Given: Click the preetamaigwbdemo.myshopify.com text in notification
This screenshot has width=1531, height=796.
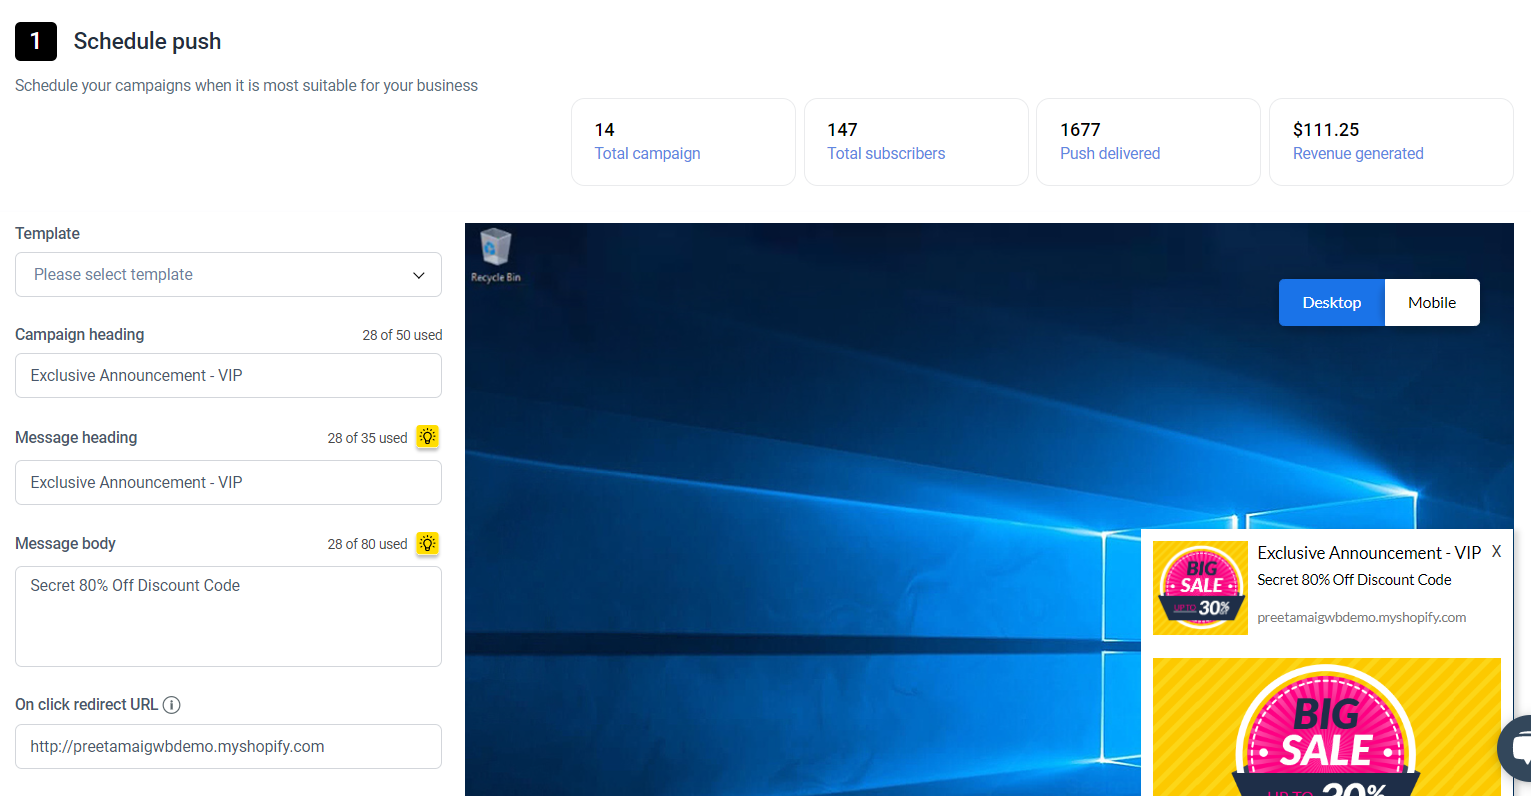Looking at the screenshot, I should coord(1362,618).
